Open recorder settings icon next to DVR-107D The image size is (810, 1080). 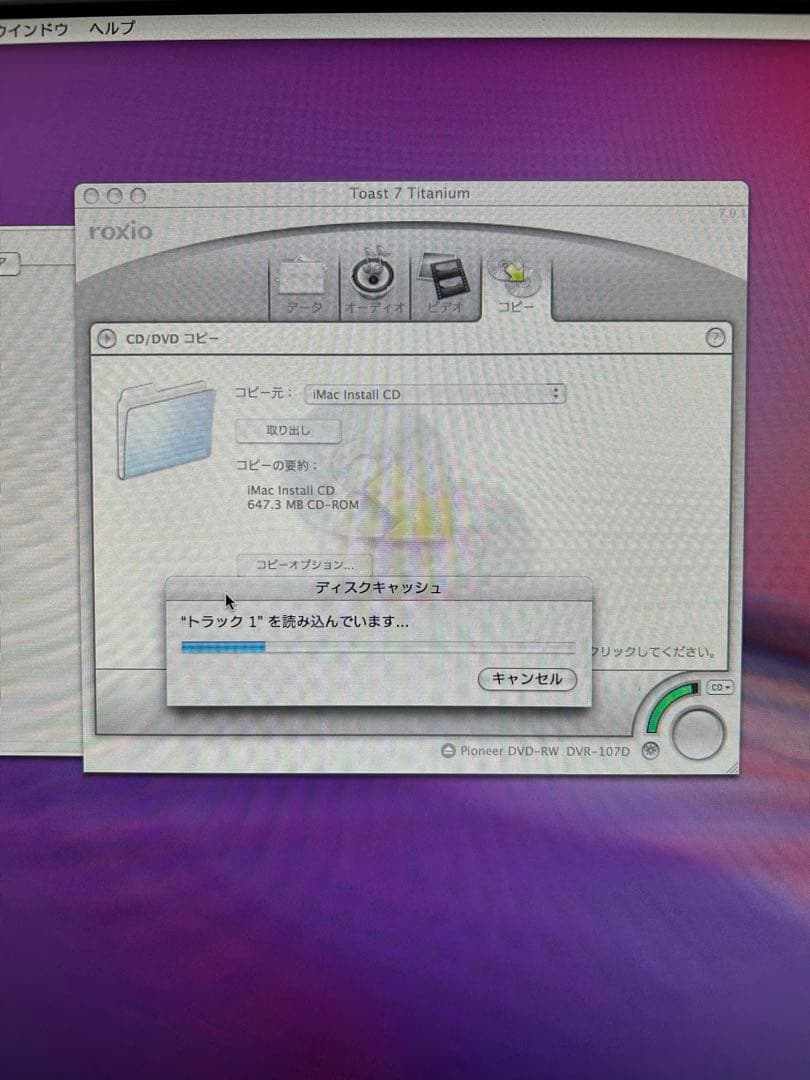pyautogui.click(x=650, y=751)
